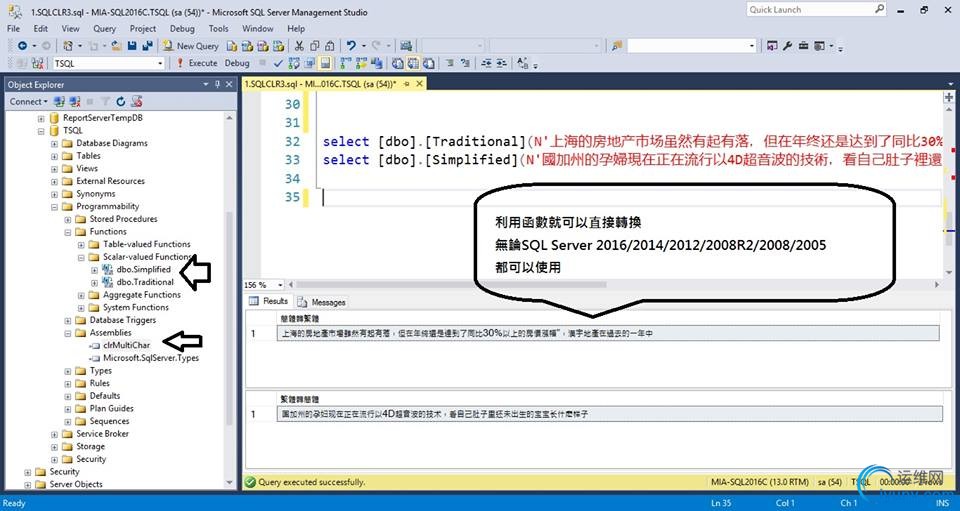Click the Navigate Backward arrow icon
Image resolution: width=960 pixels, height=511 pixels.
point(23,46)
